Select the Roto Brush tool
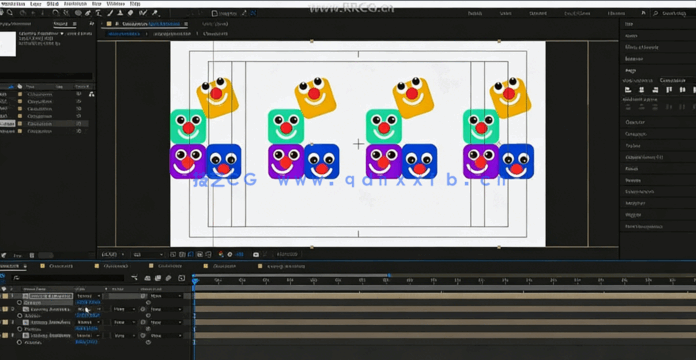Image resolution: width=696 pixels, height=360 pixels. (143, 13)
